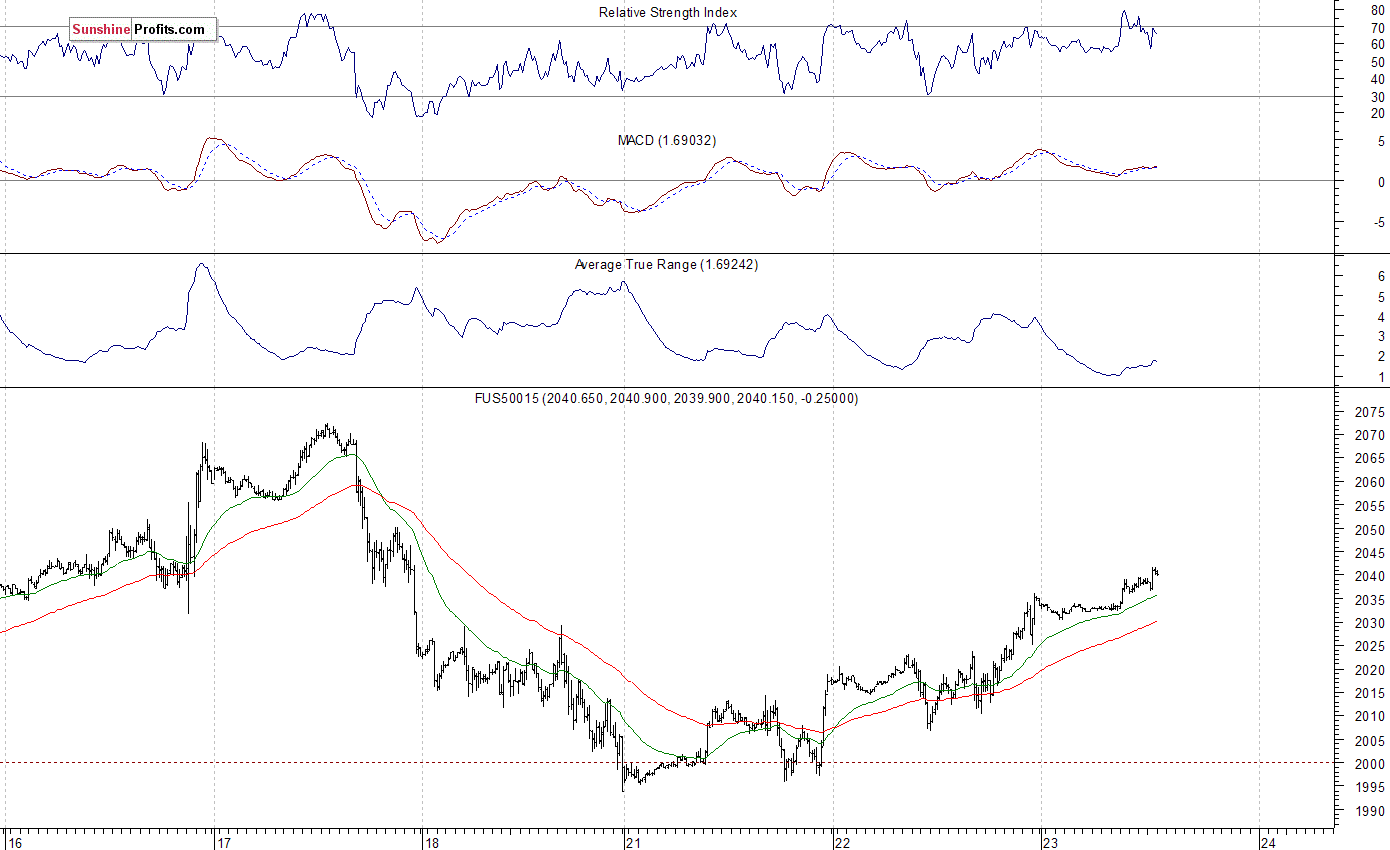Select the 2010 price axis label
Viewport: 1390px width, 850px height.
pyautogui.click(x=1369, y=717)
